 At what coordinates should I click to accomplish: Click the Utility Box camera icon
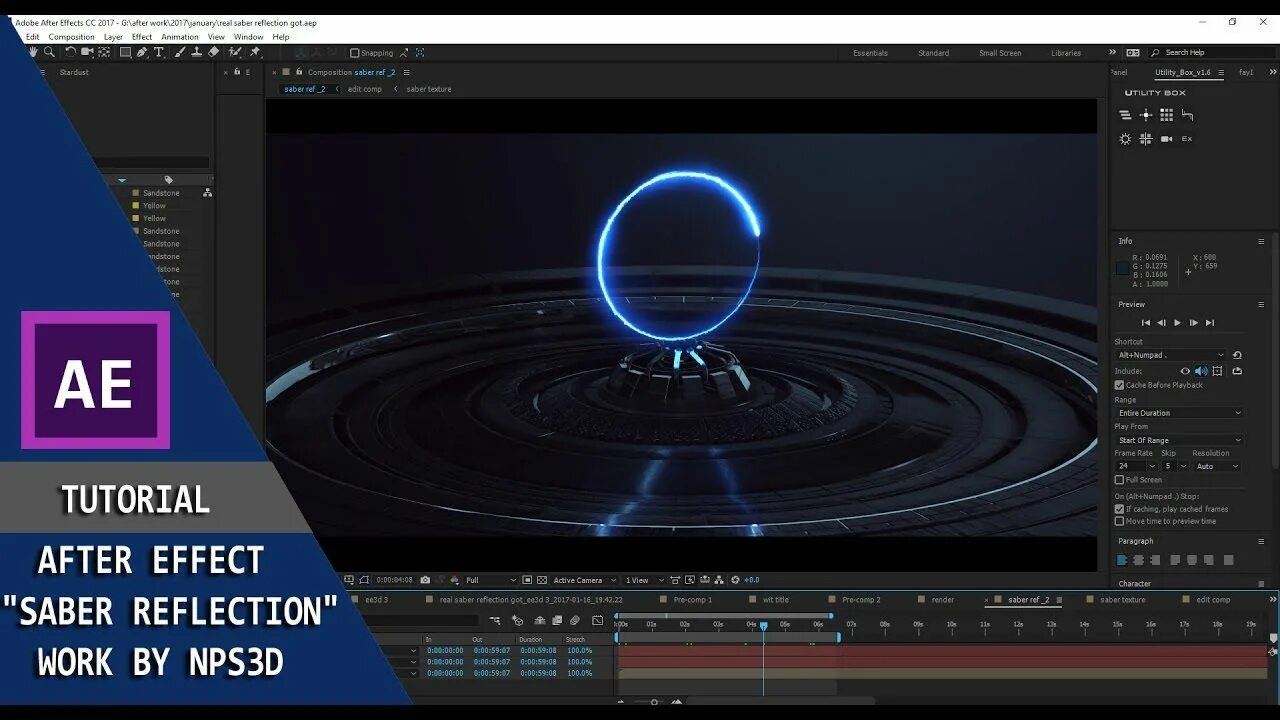(x=1166, y=139)
